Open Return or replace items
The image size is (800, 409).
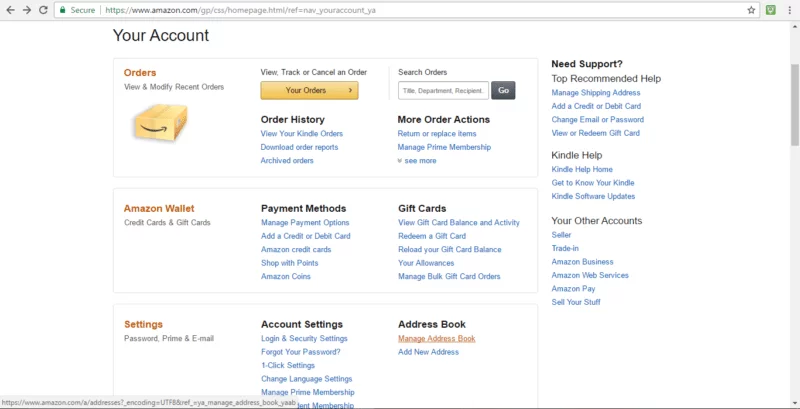[x=437, y=134]
